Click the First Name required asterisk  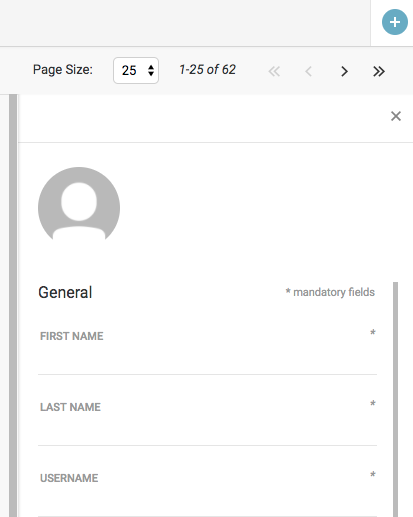pyautogui.click(x=373, y=332)
